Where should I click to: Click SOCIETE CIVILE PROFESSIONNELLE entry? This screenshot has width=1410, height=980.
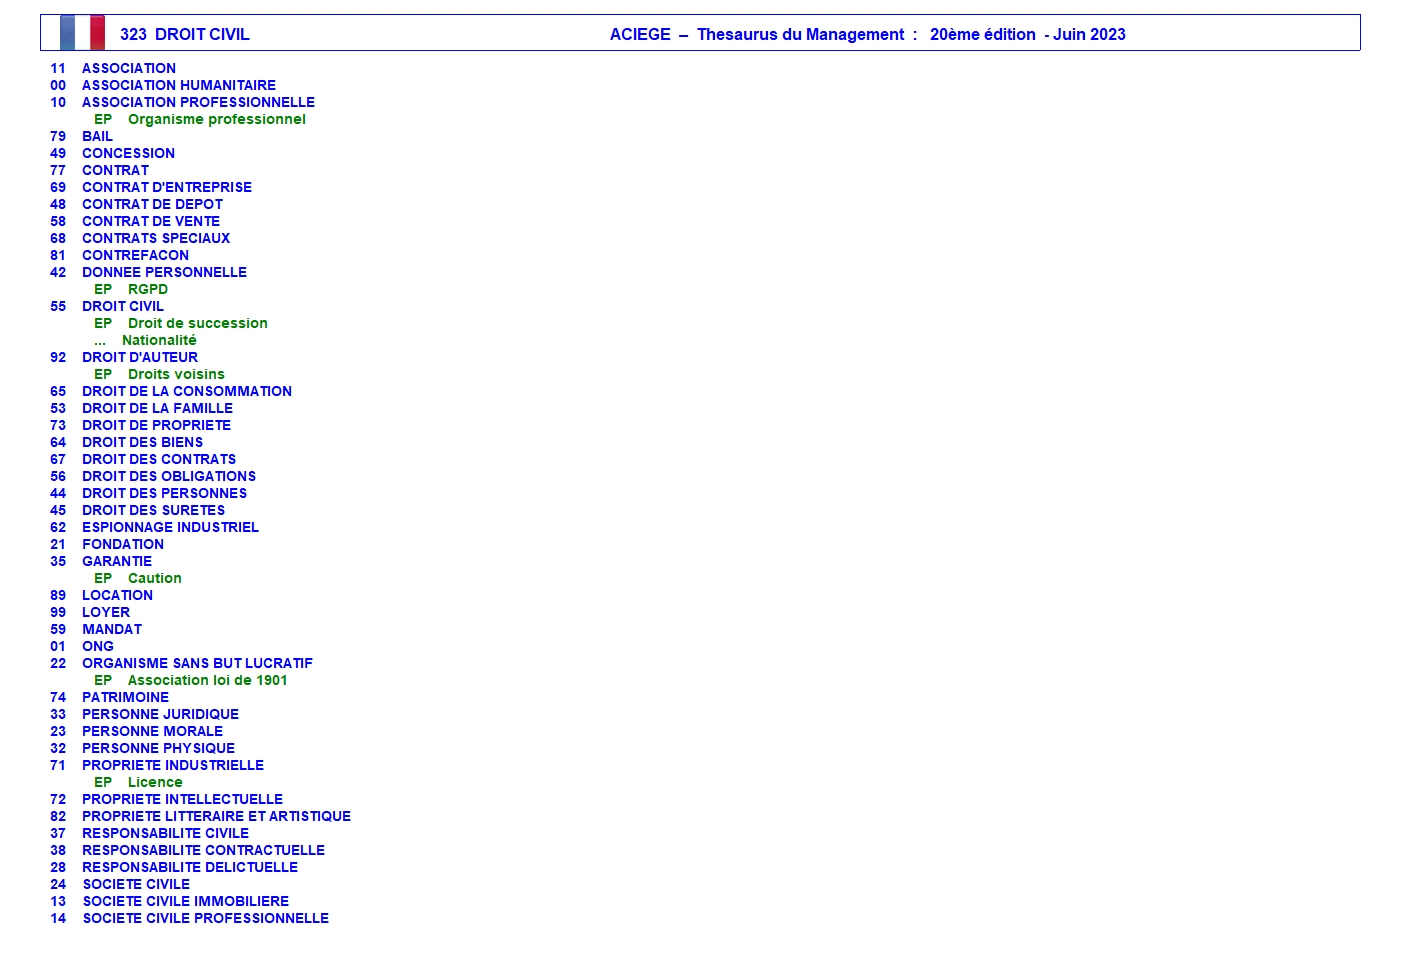click(x=205, y=918)
